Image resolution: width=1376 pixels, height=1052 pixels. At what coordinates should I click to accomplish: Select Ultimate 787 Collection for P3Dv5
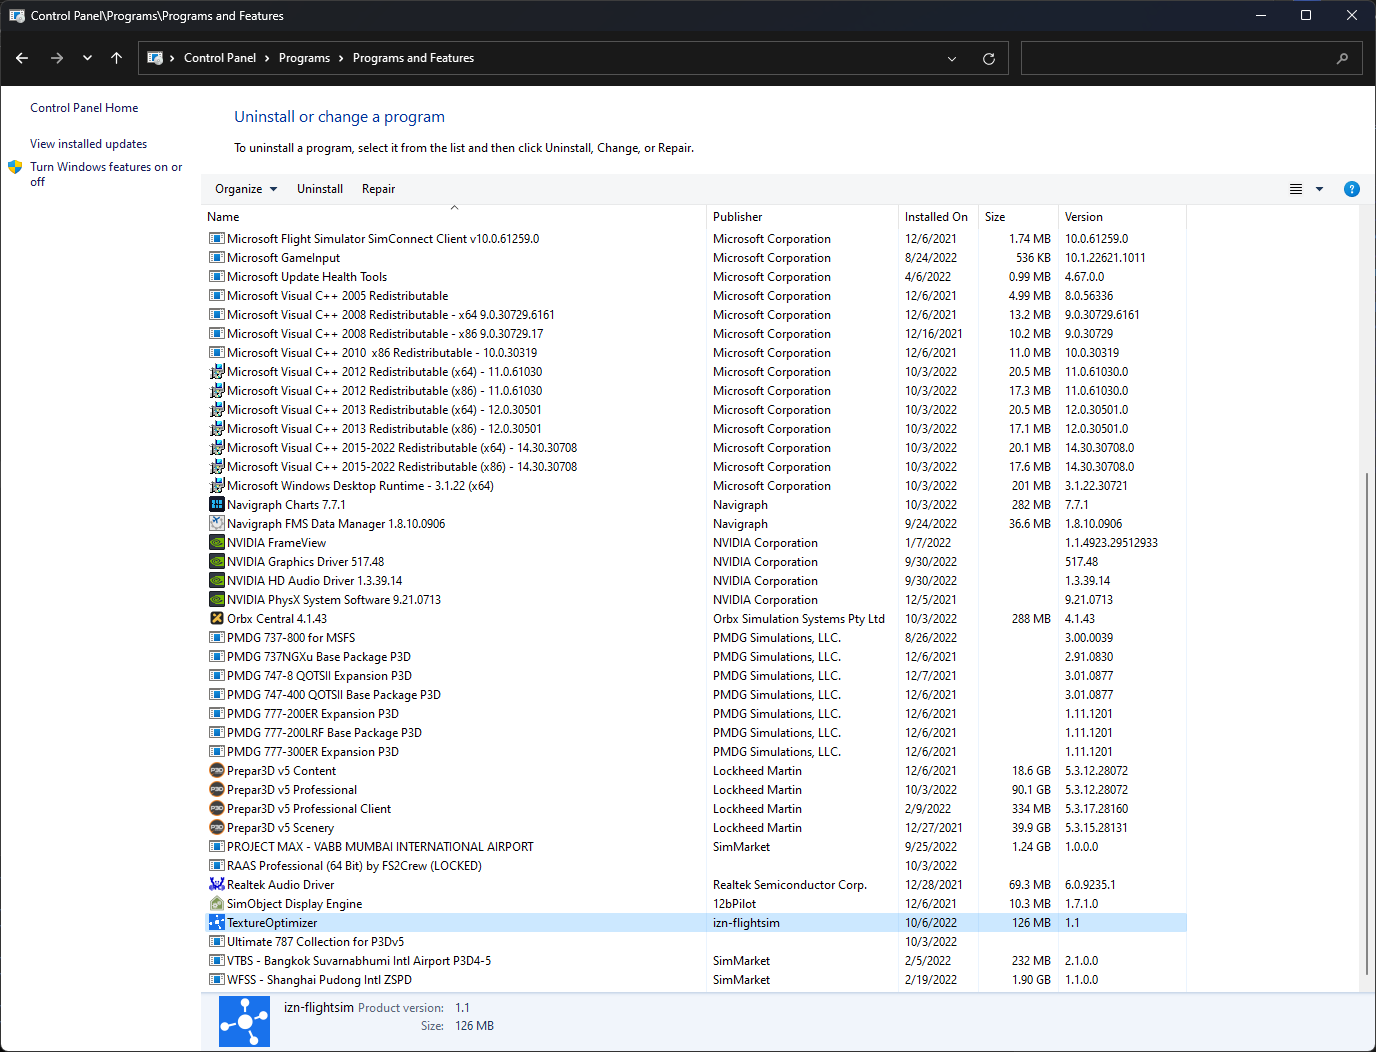pos(695,942)
